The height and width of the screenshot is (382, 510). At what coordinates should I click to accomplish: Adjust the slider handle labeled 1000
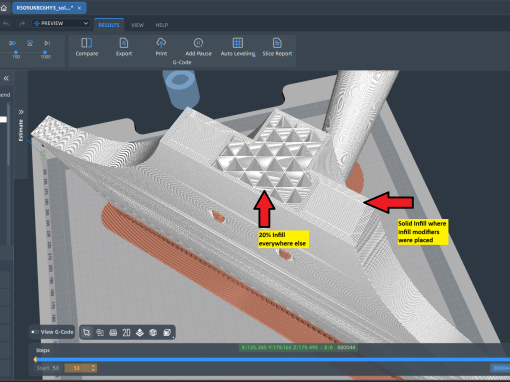[45, 52]
